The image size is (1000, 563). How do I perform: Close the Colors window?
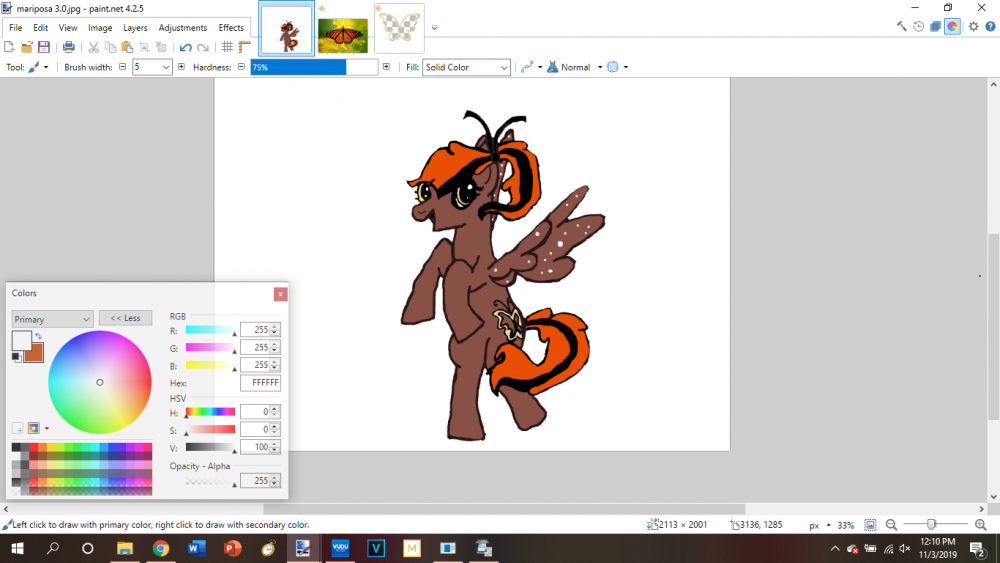coord(280,294)
